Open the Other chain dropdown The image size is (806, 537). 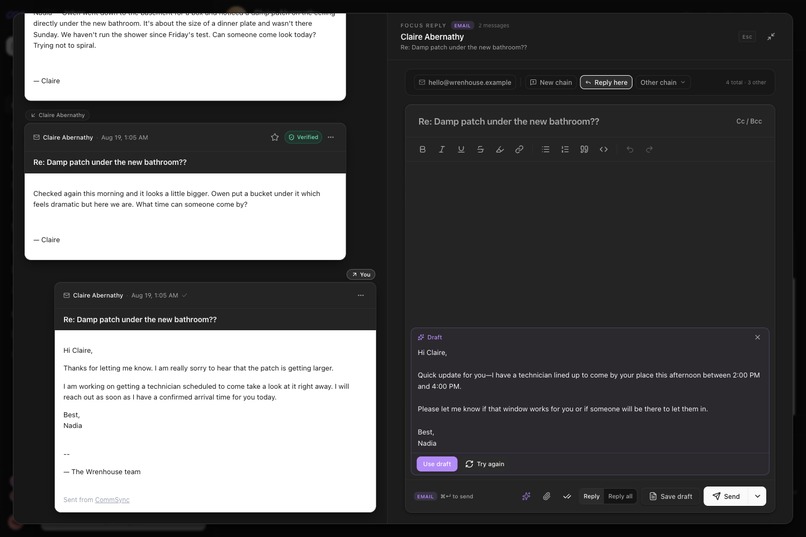tap(663, 82)
